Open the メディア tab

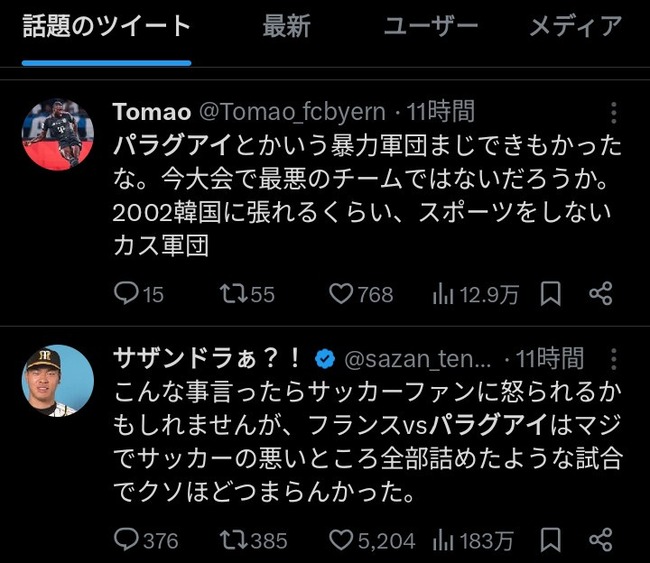tap(576, 26)
